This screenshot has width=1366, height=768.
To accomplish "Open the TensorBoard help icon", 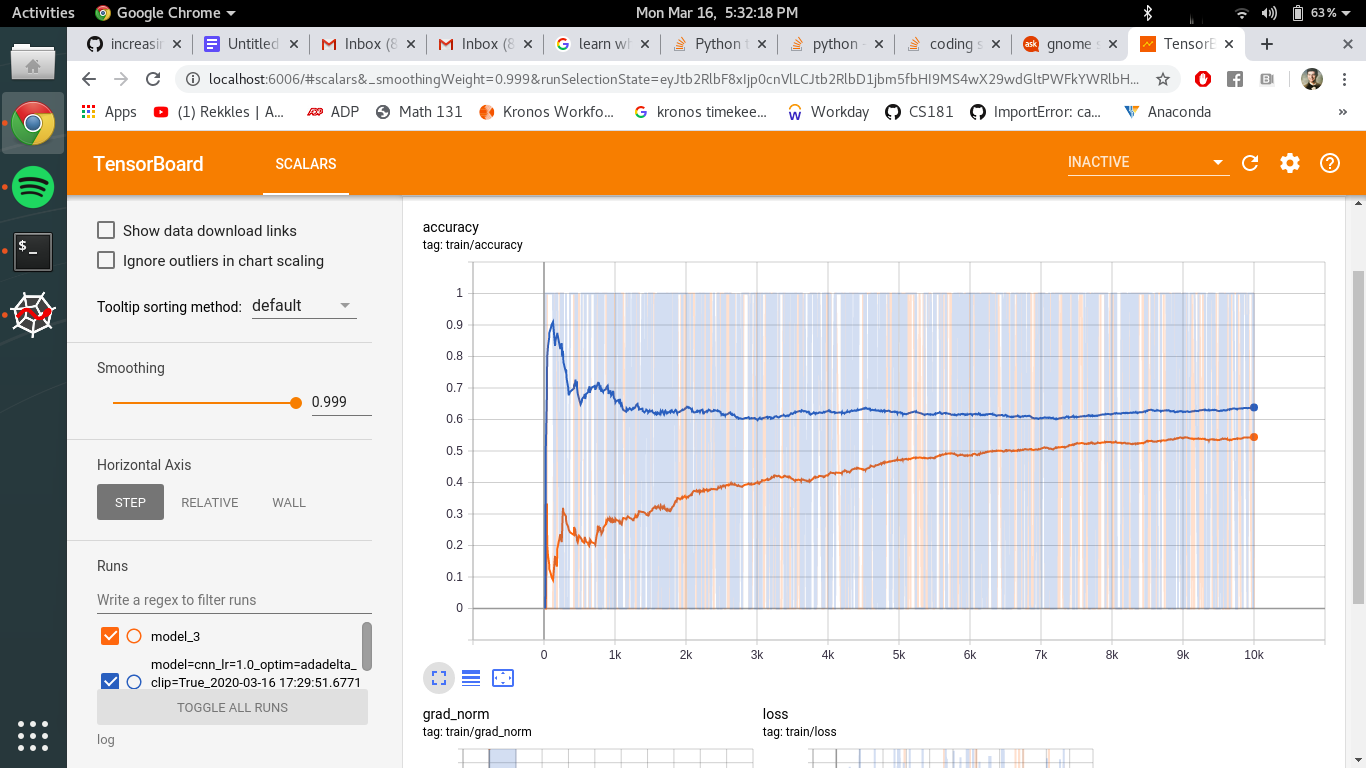I will 1330,163.
